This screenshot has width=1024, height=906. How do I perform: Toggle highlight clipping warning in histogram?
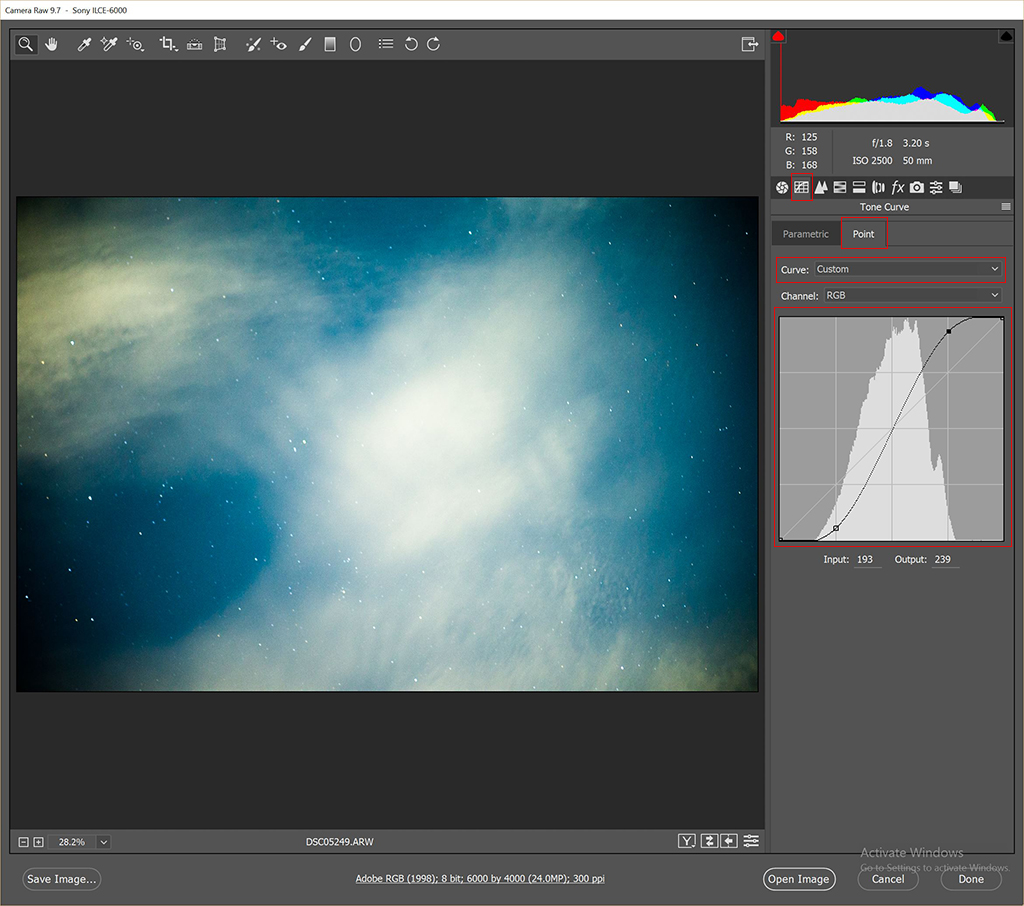[x=1006, y=37]
